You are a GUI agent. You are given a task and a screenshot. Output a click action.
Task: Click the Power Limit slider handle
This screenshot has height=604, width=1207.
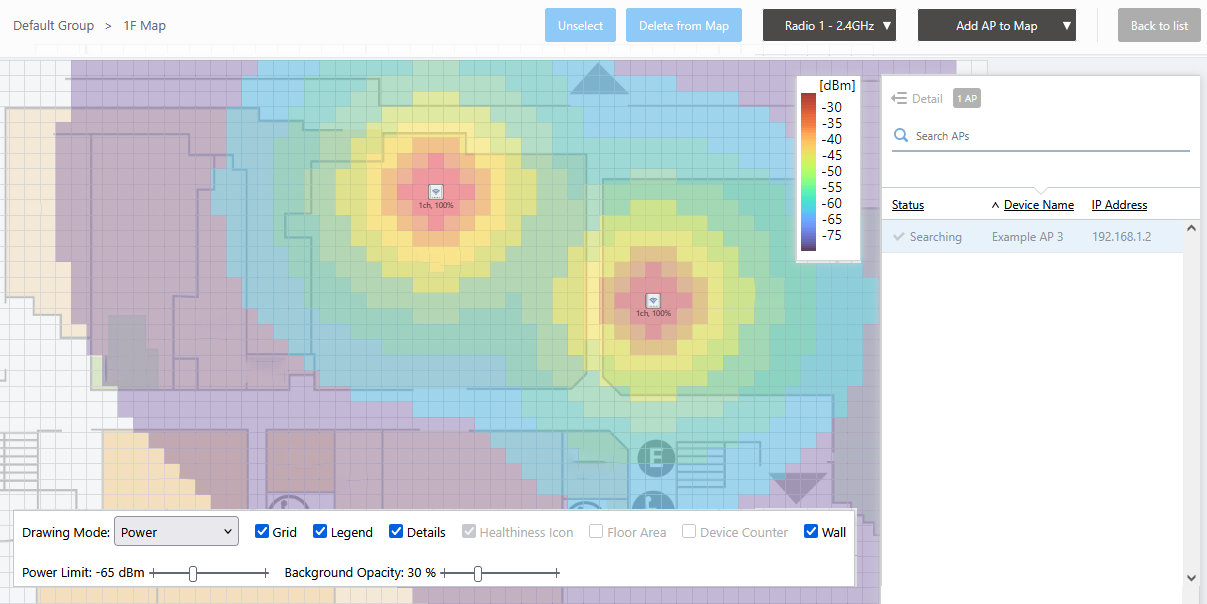click(x=193, y=573)
